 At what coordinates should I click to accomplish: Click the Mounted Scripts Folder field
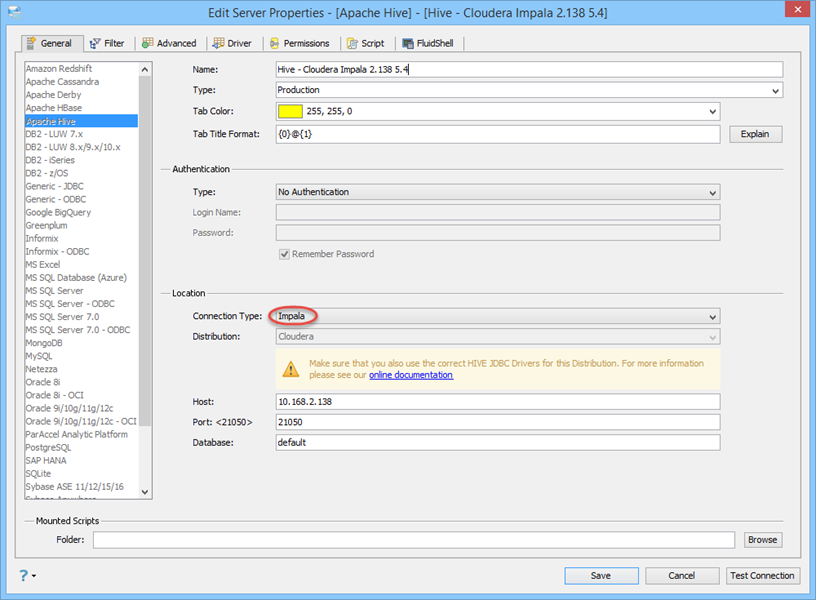414,540
